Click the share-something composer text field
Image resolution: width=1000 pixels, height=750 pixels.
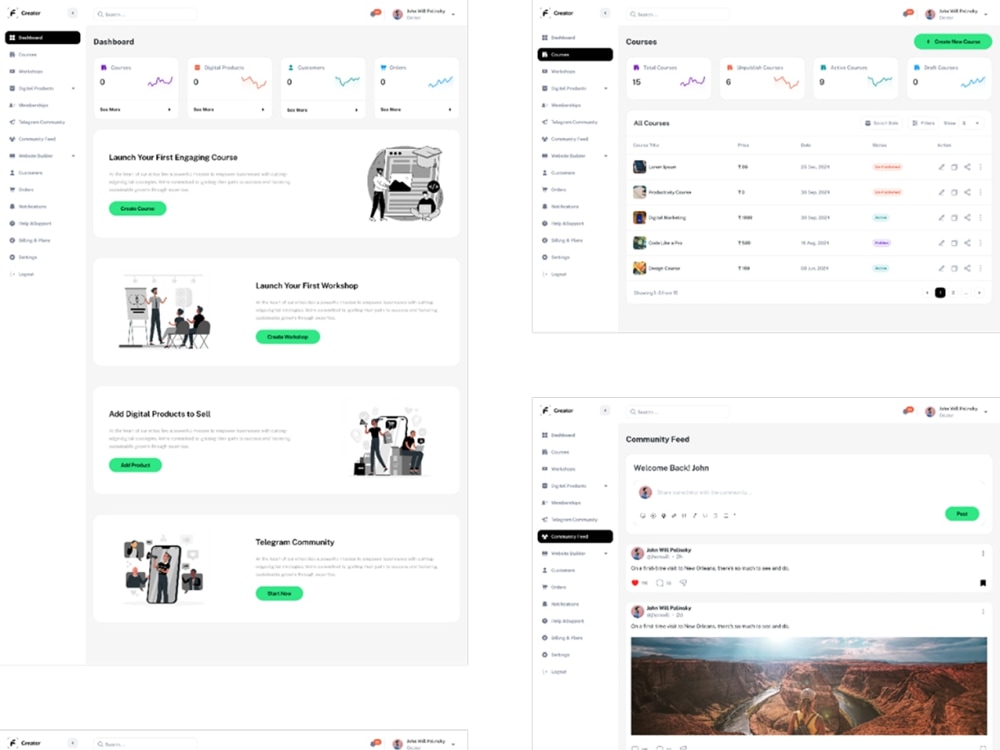coord(705,492)
